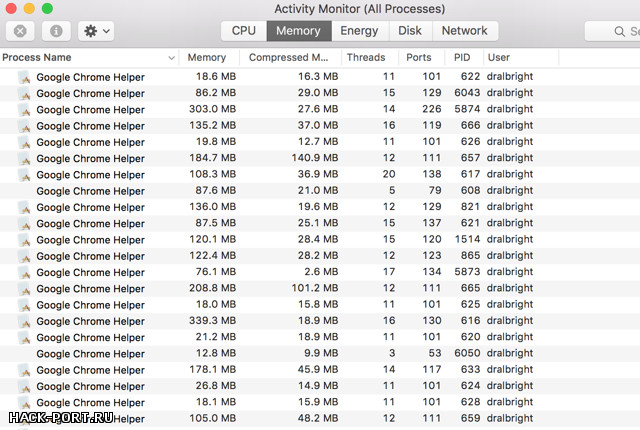Click ports value 53
Image resolution: width=640 pixels, height=430 pixels.
point(435,353)
